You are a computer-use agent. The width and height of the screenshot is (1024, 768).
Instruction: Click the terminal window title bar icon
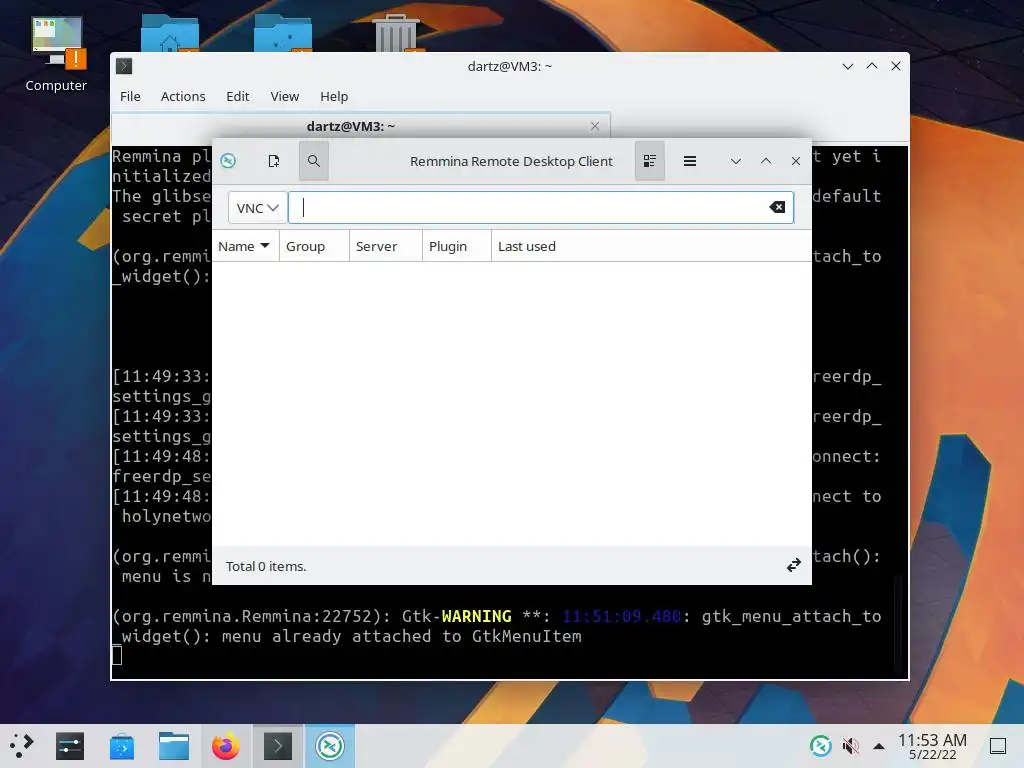(x=124, y=66)
